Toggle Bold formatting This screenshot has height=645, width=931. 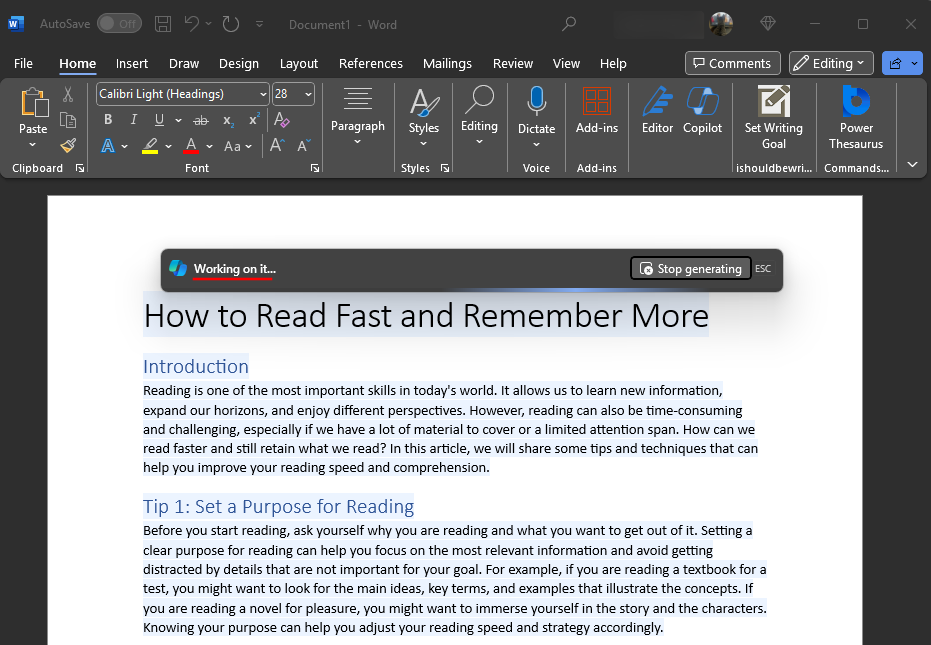(x=108, y=120)
